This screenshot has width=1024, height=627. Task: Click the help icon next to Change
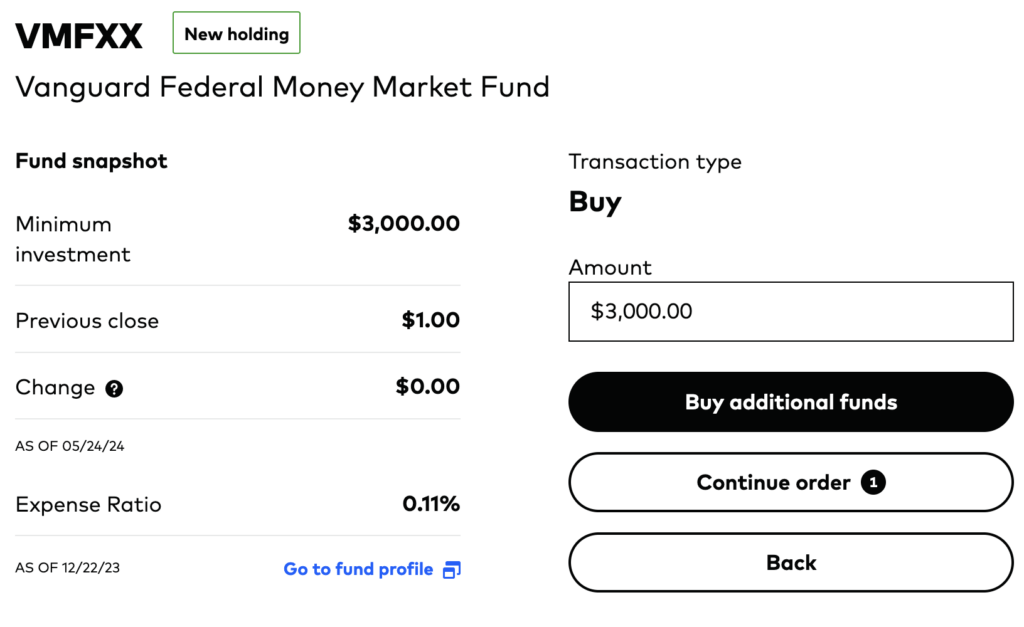click(x=114, y=389)
